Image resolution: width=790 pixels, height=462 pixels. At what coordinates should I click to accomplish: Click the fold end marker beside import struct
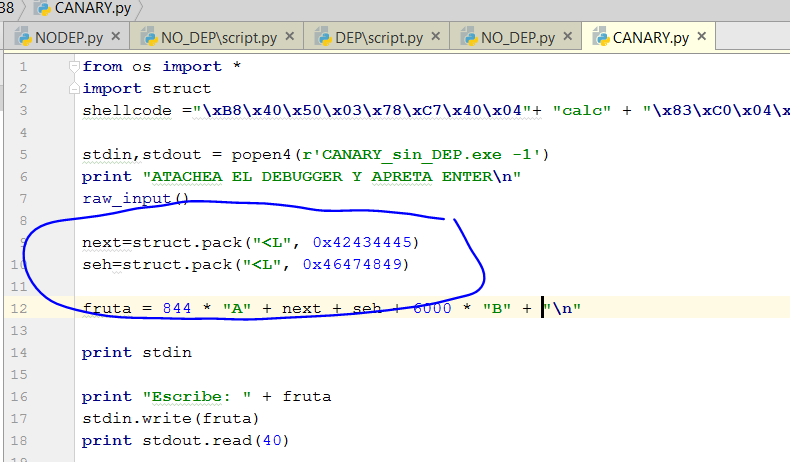[x=74, y=89]
